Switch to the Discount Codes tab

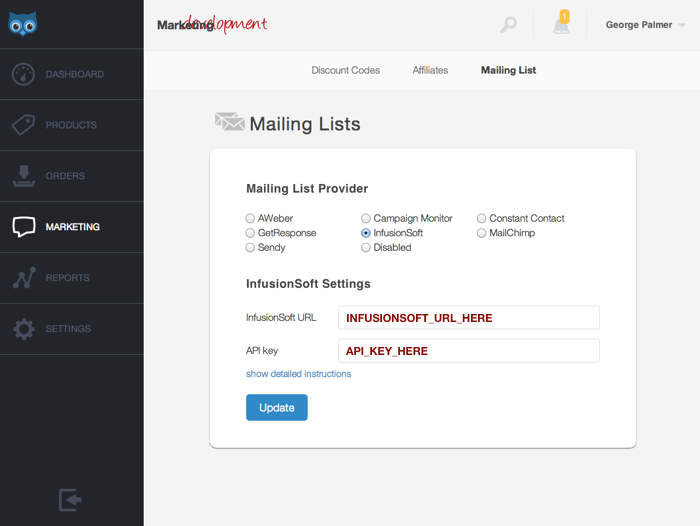pyautogui.click(x=346, y=70)
